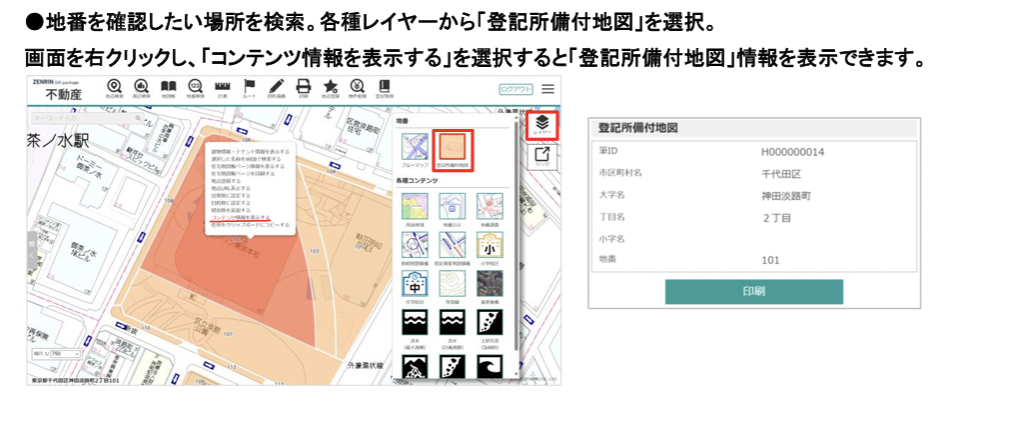Toggle the 登記所備付地図 layer thumbnail

click(452, 148)
